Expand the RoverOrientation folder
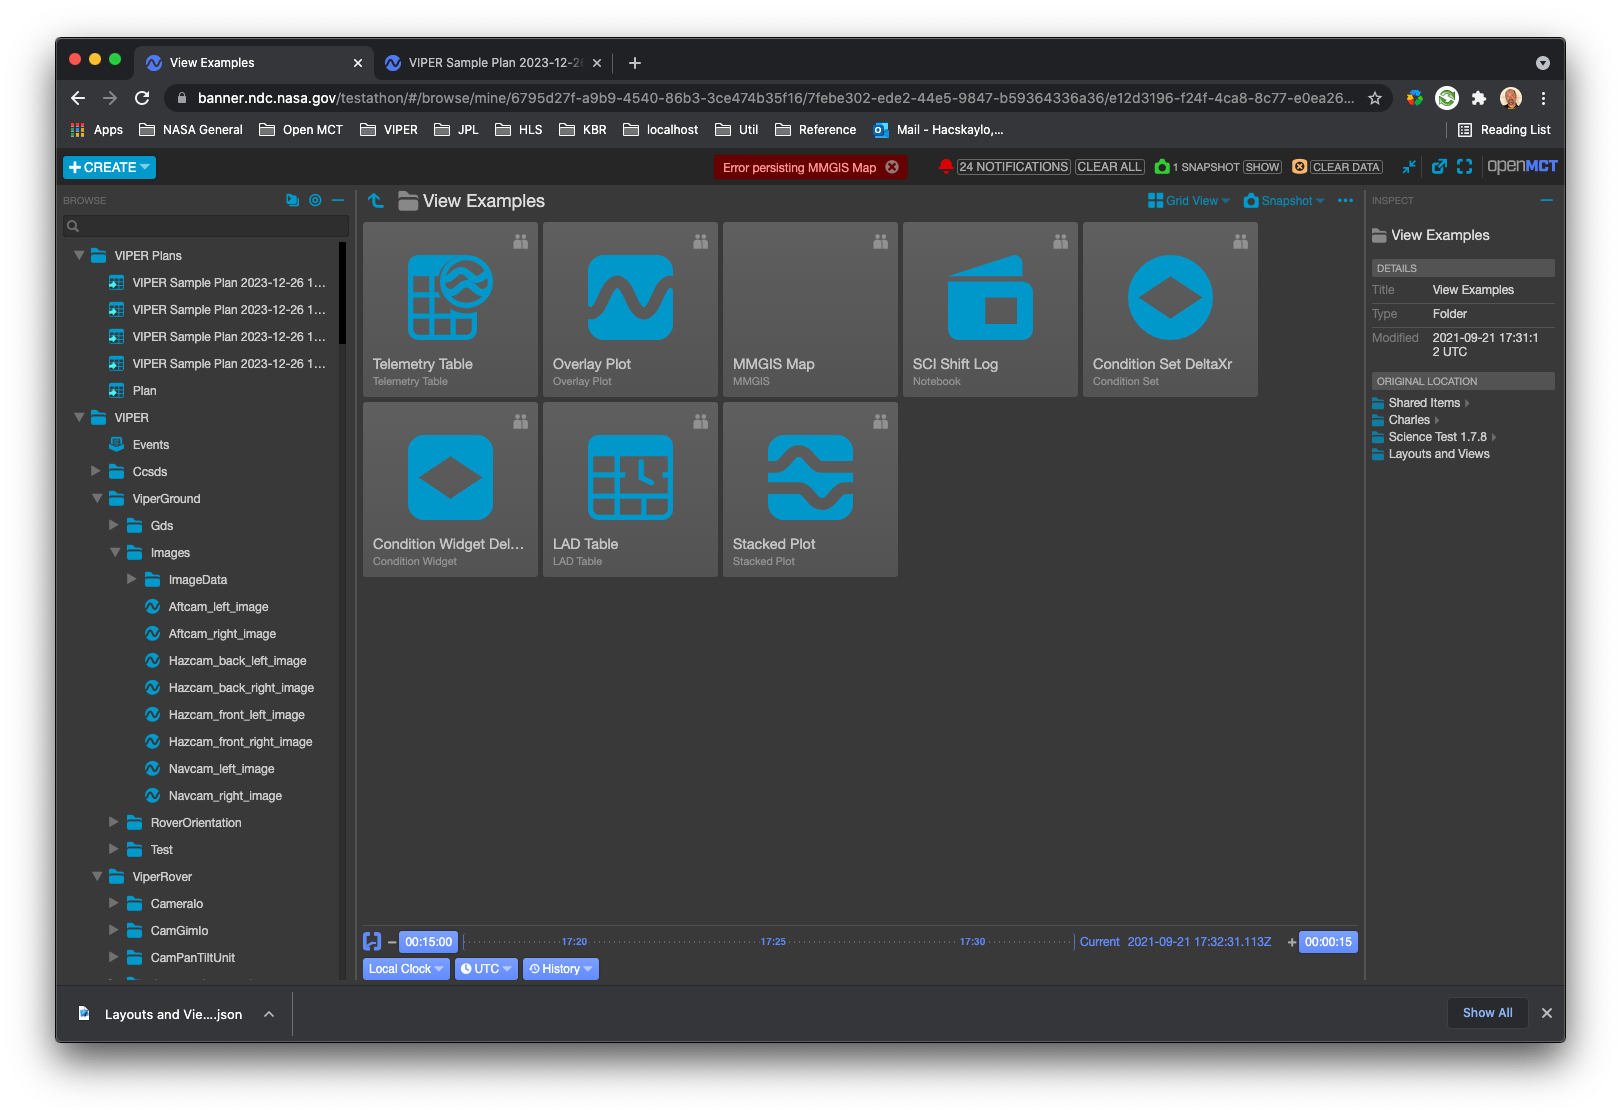Image resolution: width=1621 pixels, height=1116 pixels. (113, 822)
